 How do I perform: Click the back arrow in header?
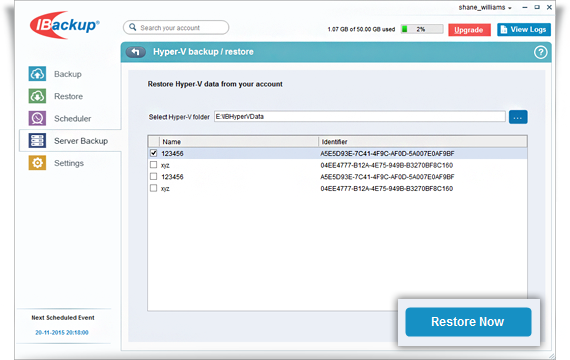(x=136, y=52)
